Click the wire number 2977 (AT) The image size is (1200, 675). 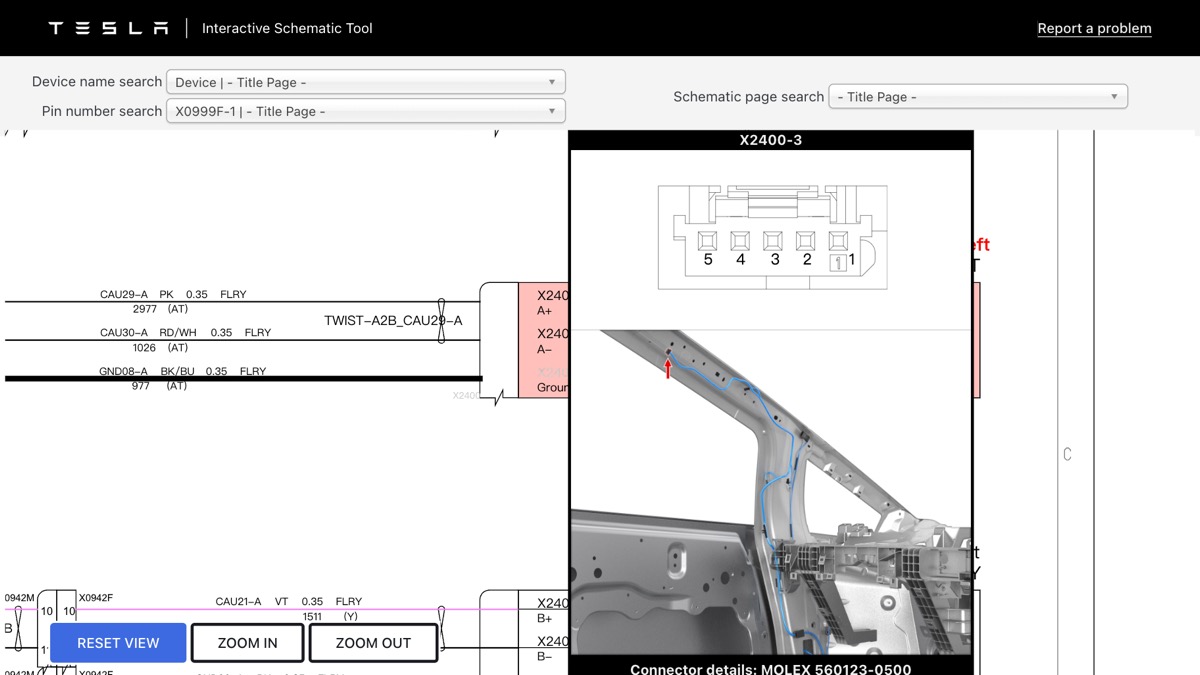[160, 309]
